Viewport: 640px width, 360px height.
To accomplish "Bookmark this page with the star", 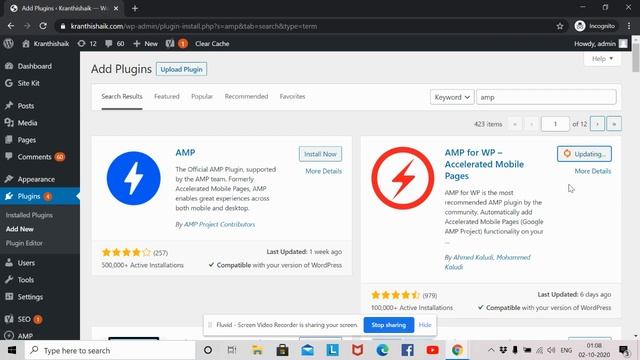I will tap(560, 26).
